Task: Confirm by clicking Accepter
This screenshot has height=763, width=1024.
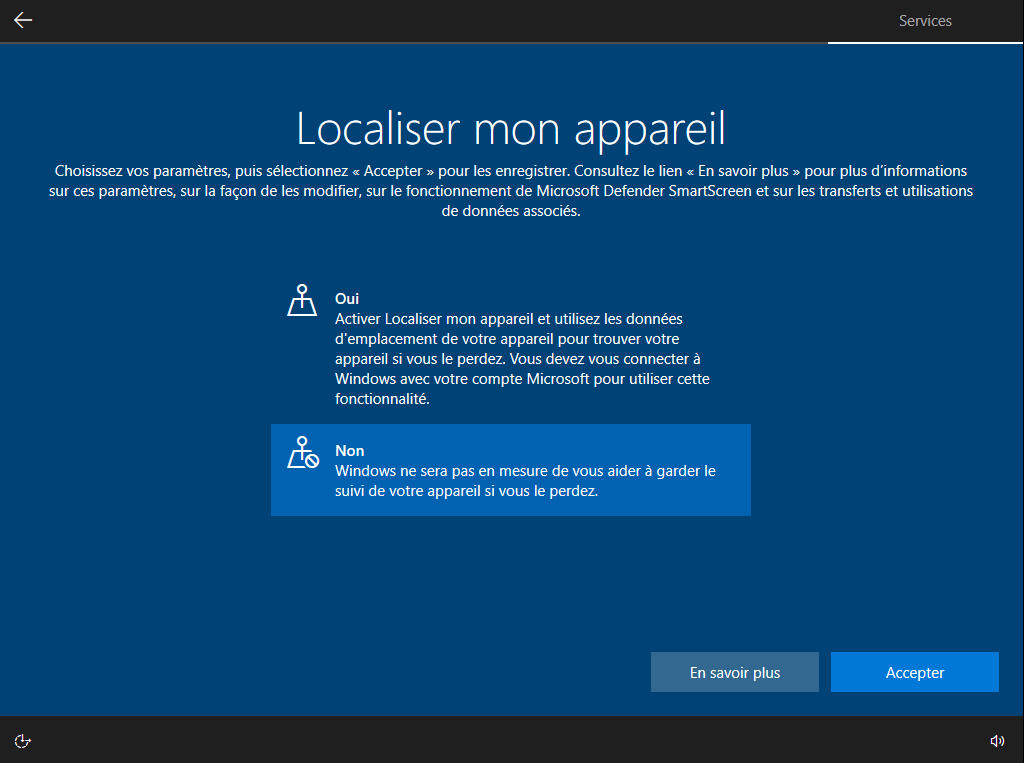Action: click(914, 673)
